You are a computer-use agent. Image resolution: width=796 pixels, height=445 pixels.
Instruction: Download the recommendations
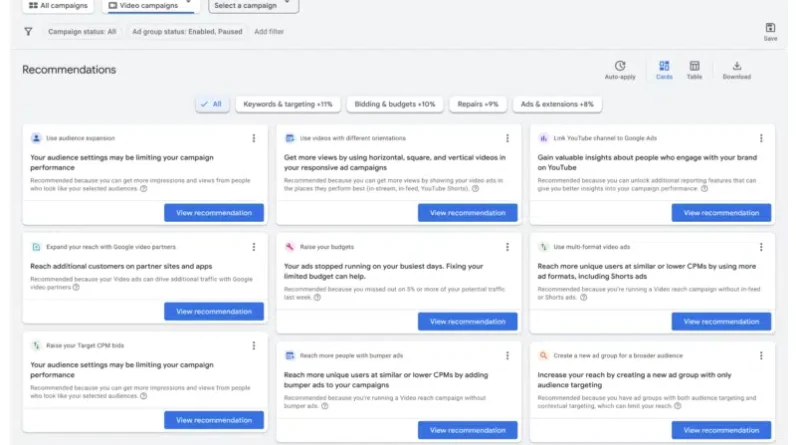tap(737, 70)
